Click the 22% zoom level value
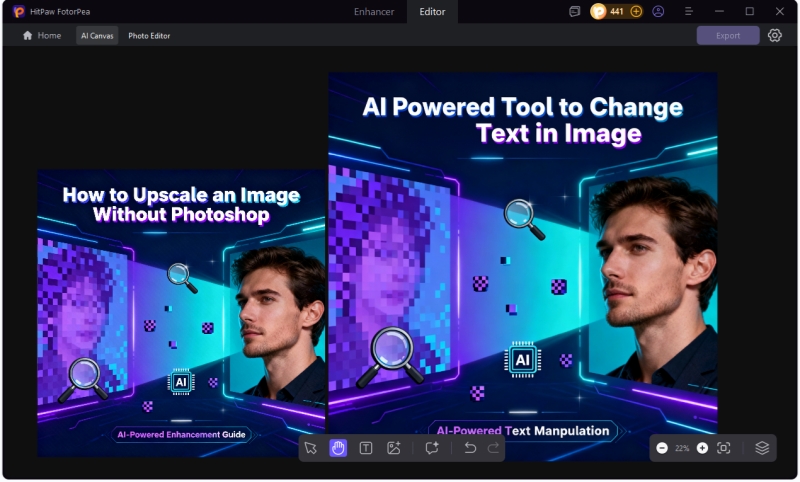 click(682, 448)
